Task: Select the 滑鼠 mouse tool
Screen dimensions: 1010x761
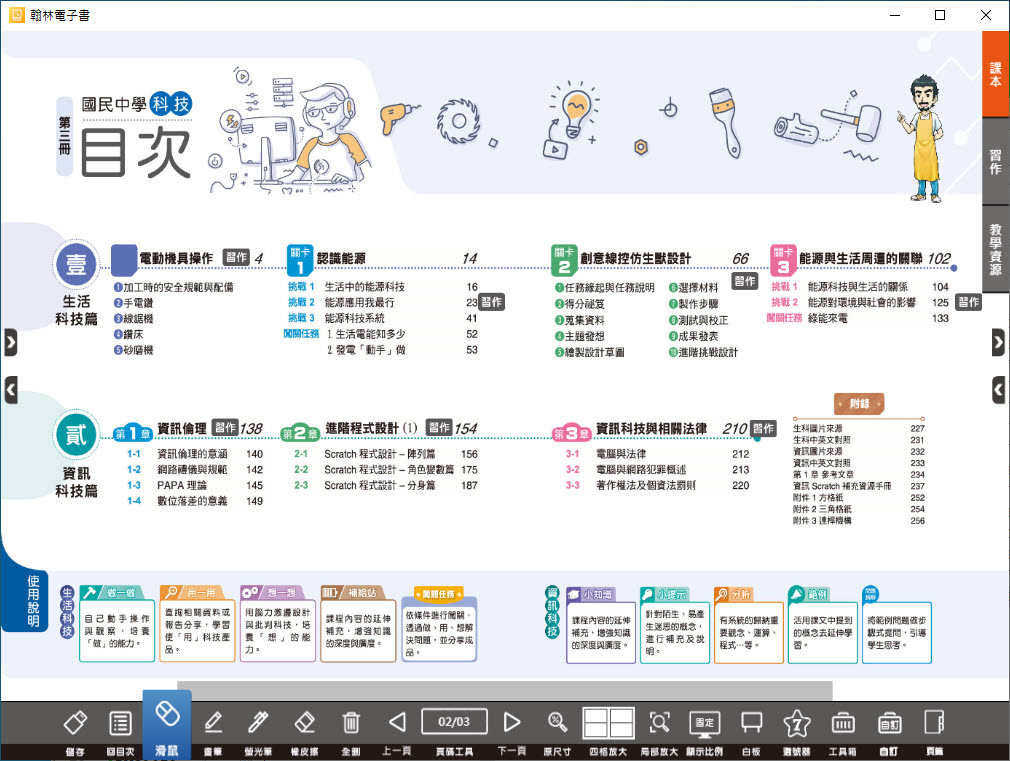Action: point(166,722)
